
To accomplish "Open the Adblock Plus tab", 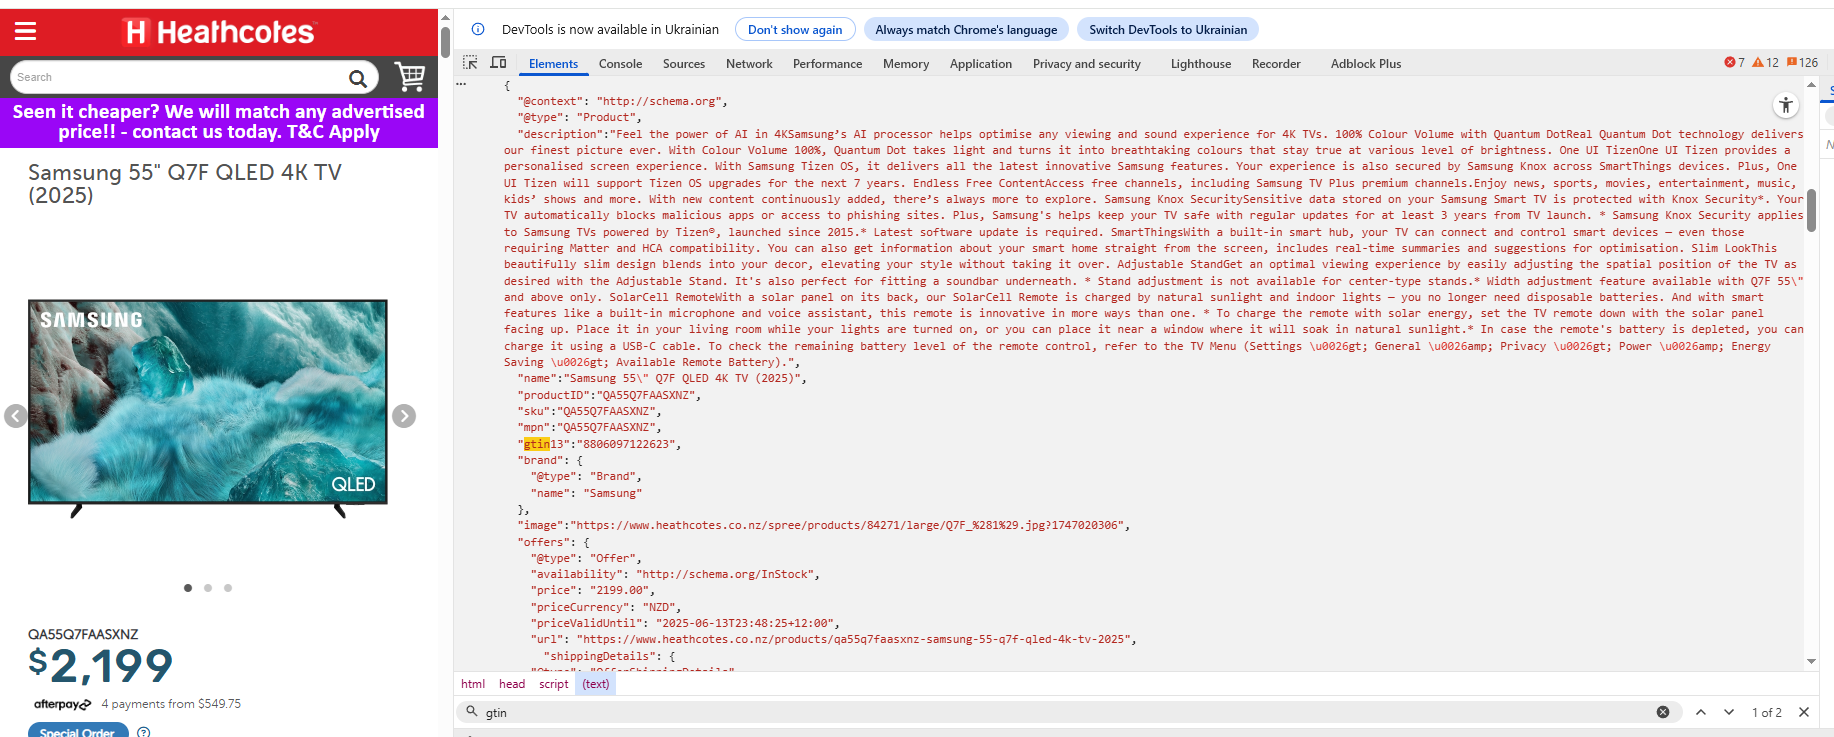I will pos(1366,64).
